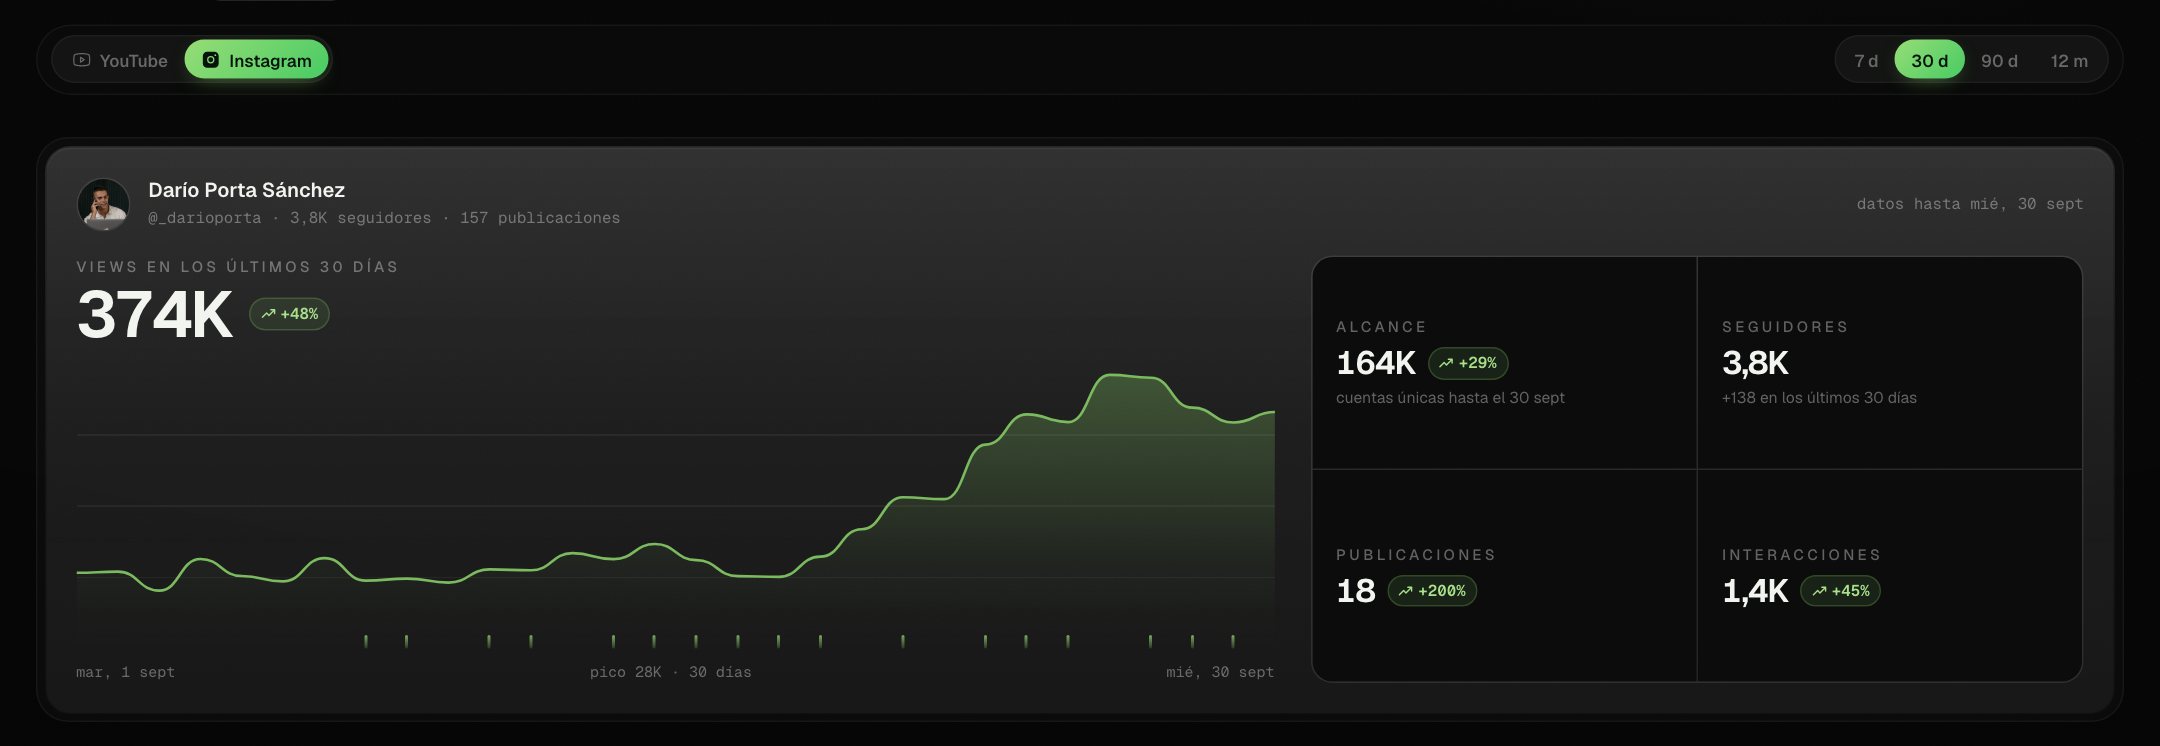
Task: Click the +29% Alcance badge
Action: 1468,363
